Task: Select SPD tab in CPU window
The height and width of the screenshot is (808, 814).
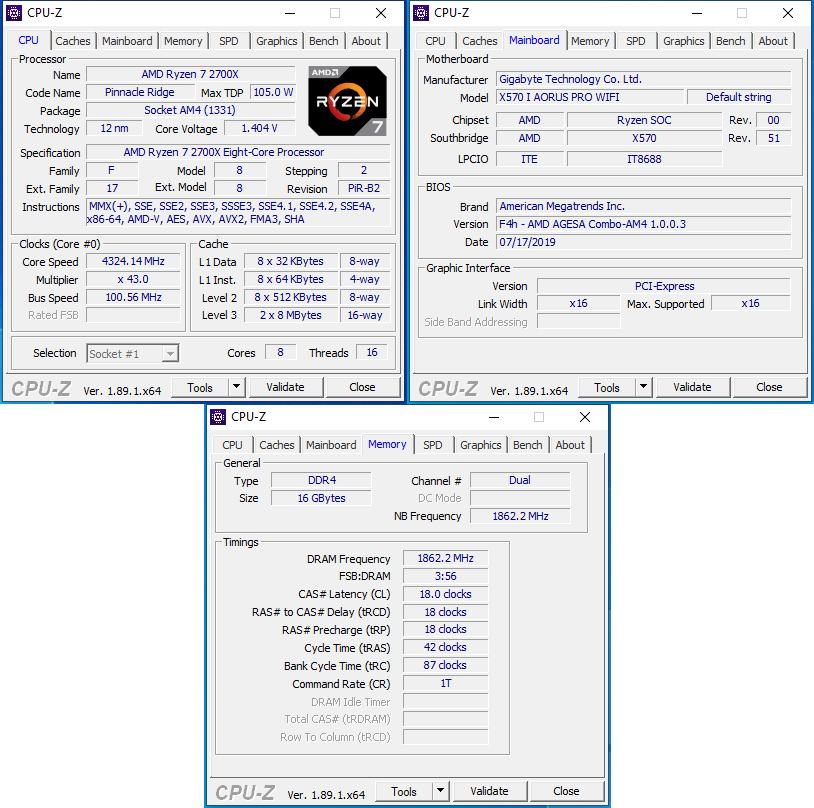Action: coord(228,41)
